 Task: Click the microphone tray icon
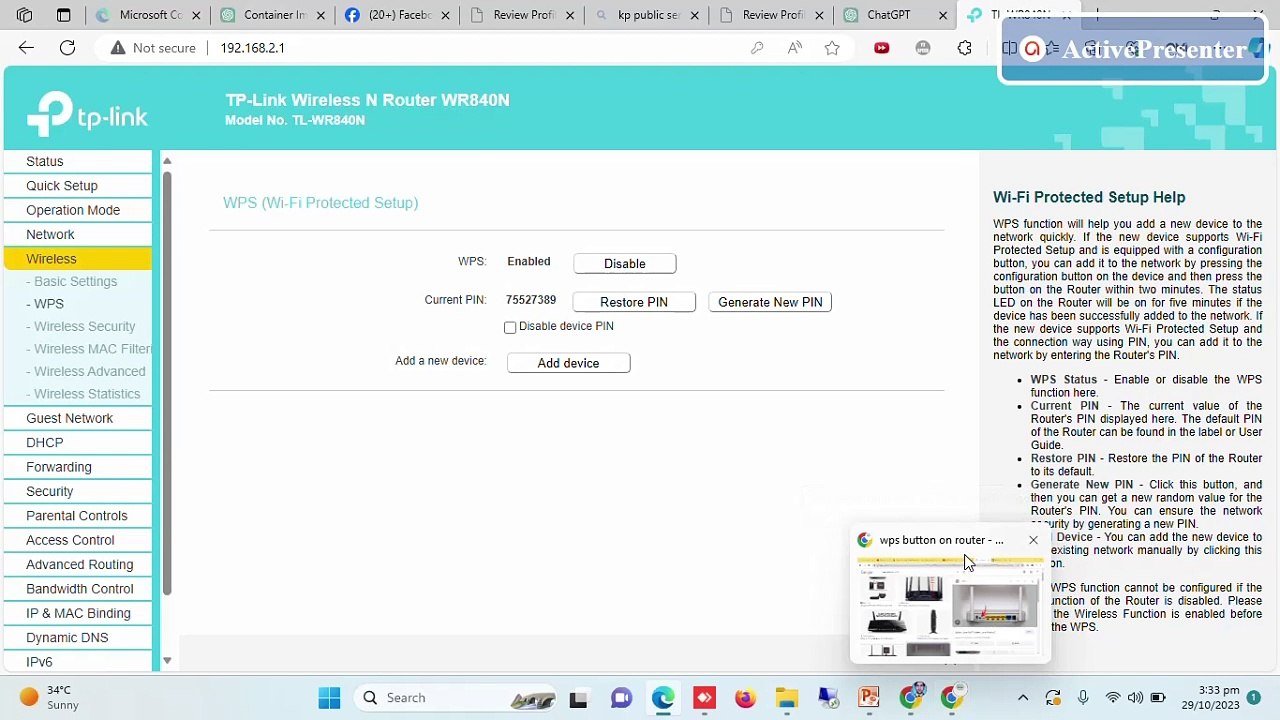pyautogui.click(x=1083, y=698)
